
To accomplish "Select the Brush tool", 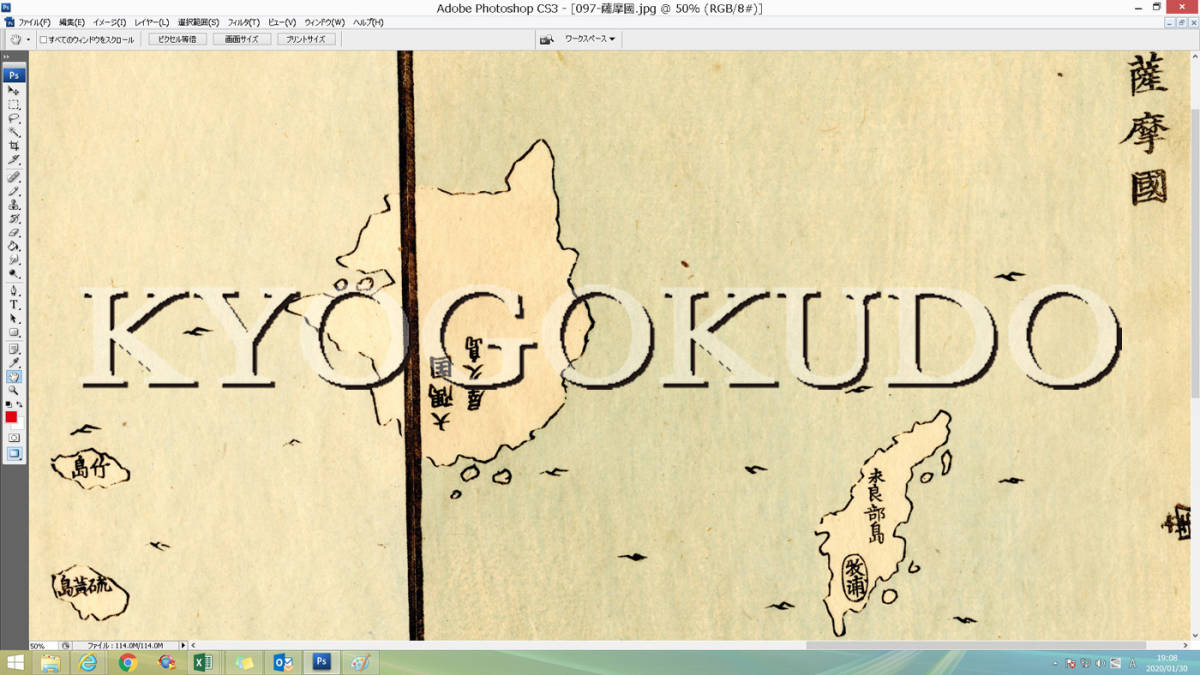I will pyautogui.click(x=14, y=191).
